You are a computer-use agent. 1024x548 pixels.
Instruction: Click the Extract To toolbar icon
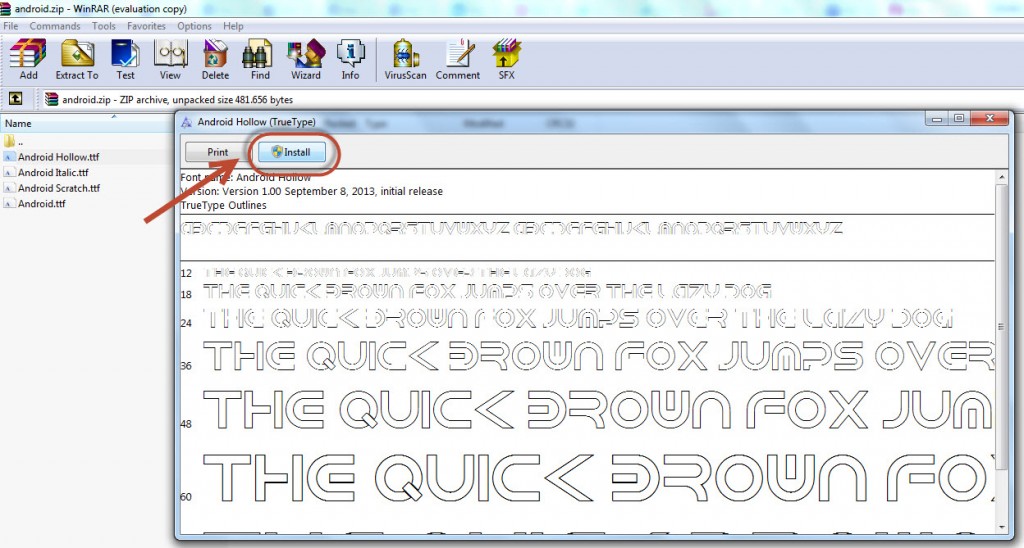(77, 59)
